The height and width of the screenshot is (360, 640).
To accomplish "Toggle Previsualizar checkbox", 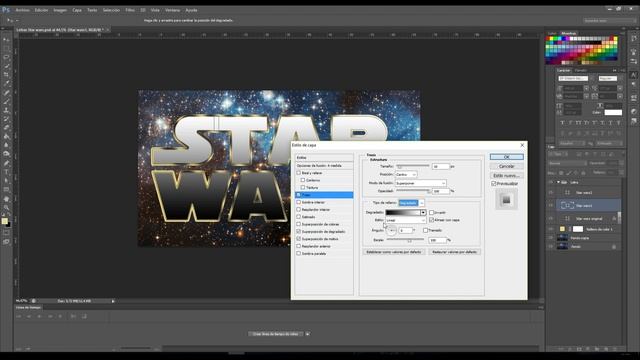I will [x=494, y=184].
